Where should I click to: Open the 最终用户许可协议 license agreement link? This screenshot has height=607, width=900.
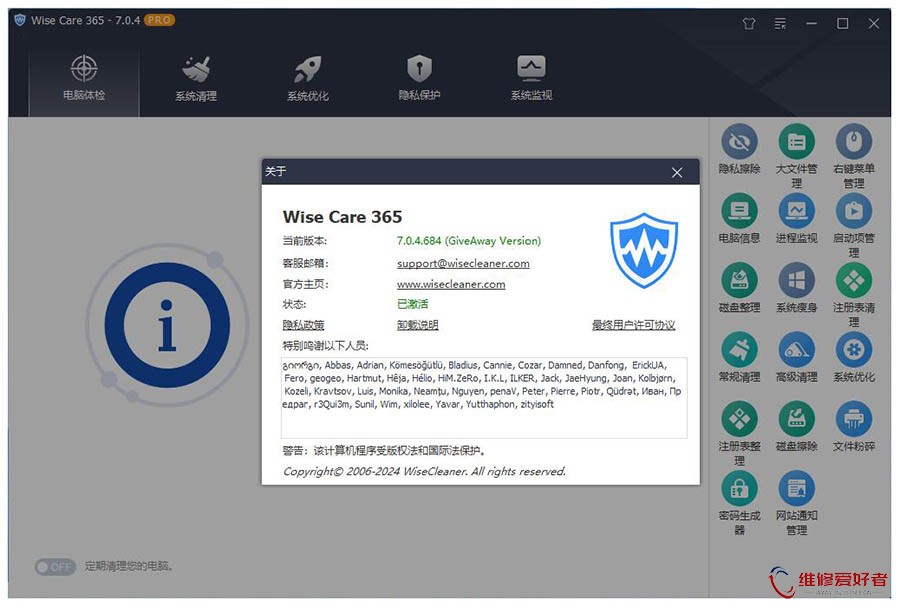634,325
